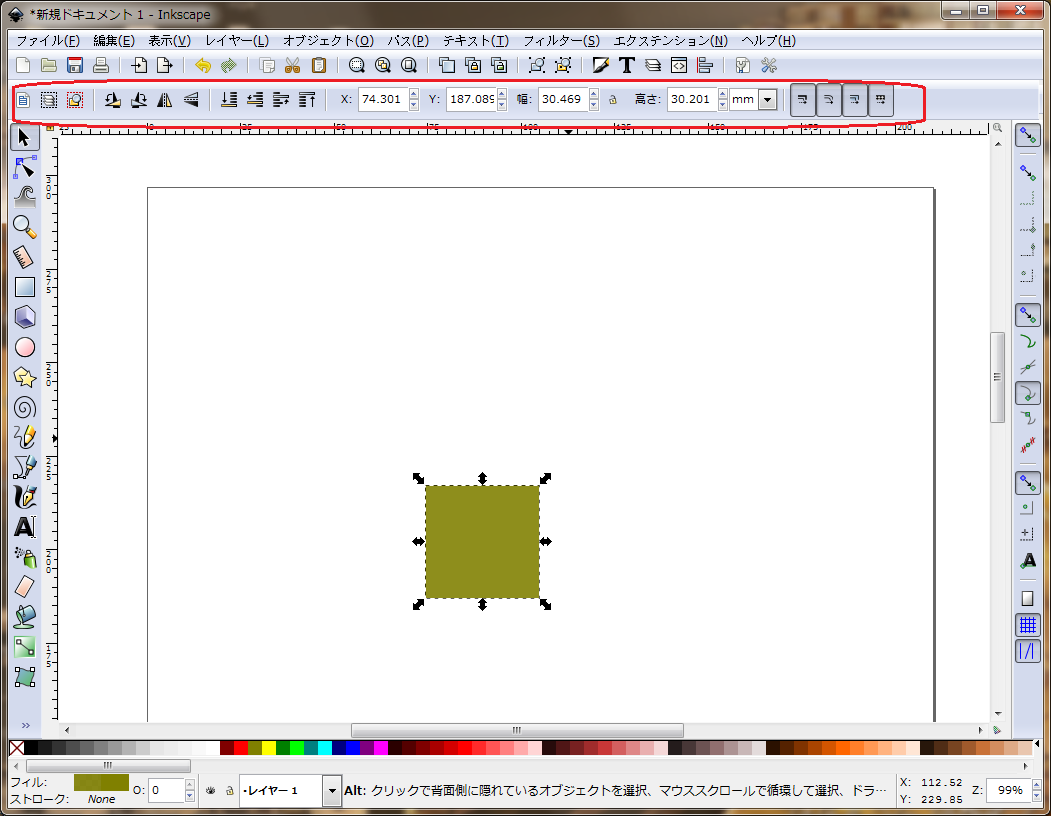This screenshot has width=1051, height=816.
Task: Click the Undo button
Action: point(201,65)
